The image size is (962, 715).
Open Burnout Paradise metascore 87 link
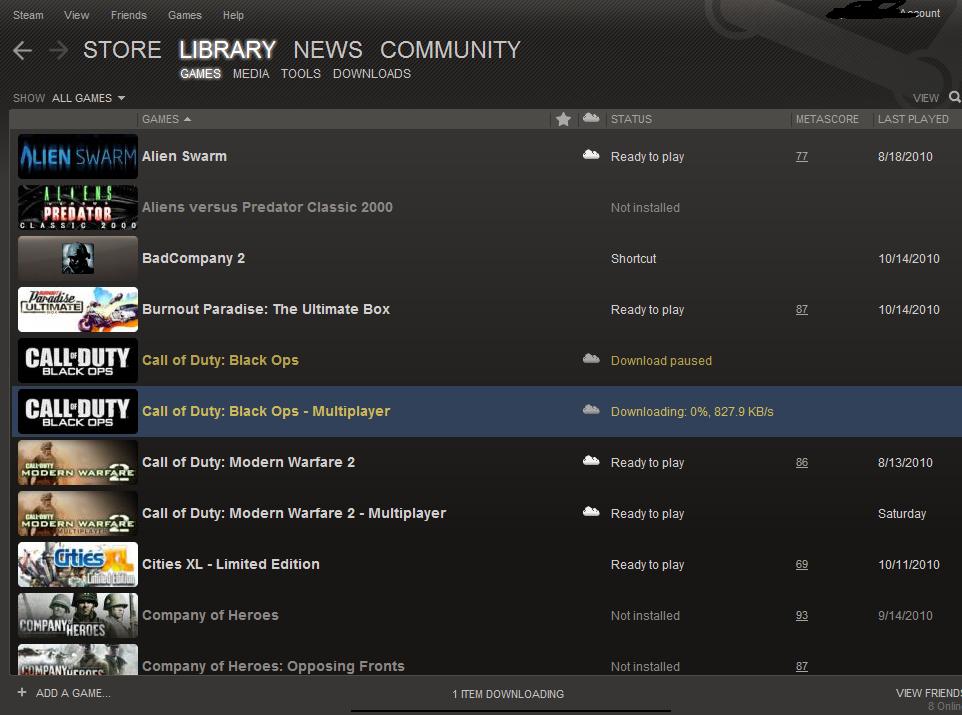click(802, 309)
